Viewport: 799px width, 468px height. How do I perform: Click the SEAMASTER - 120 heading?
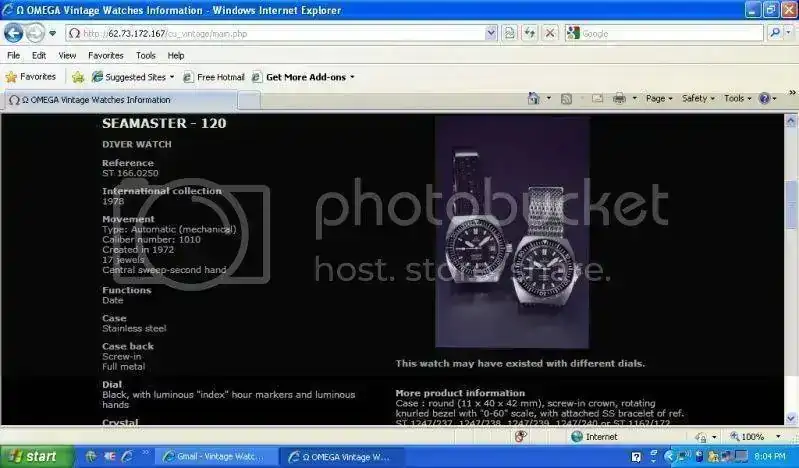(x=164, y=123)
